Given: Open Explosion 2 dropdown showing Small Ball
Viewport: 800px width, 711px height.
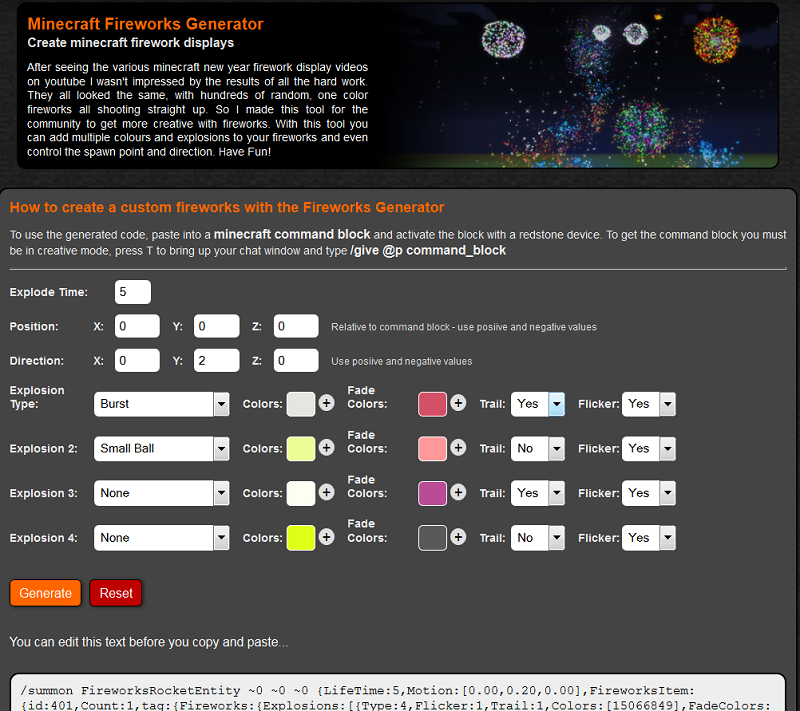Looking at the screenshot, I should point(161,448).
